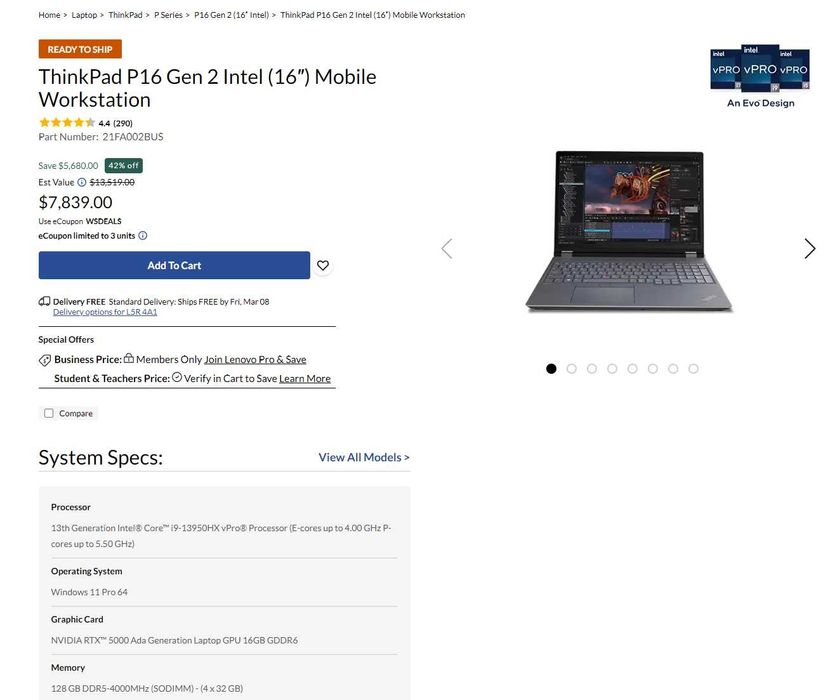
Task: Open the P Series breadcrumb
Action: (168, 15)
